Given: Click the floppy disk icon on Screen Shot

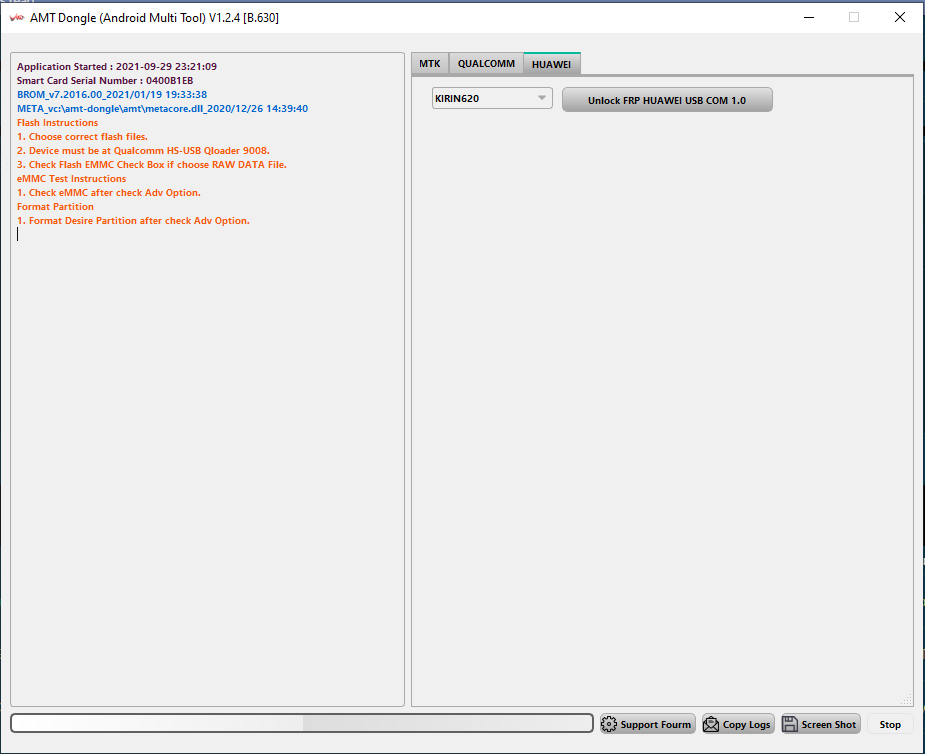Looking at the screenshot, I should tap(790, 724).
